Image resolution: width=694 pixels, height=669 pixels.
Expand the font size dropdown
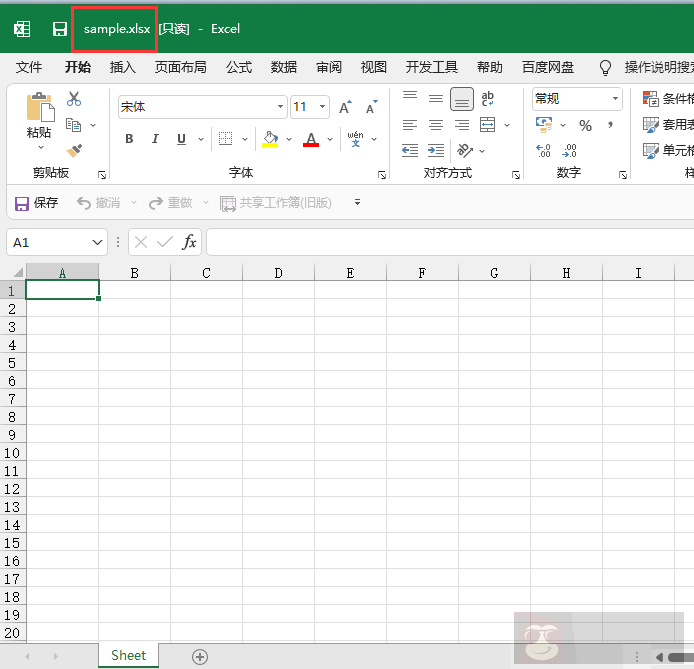point(323,106)
